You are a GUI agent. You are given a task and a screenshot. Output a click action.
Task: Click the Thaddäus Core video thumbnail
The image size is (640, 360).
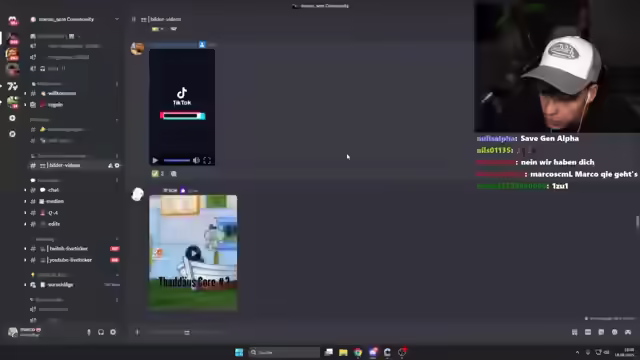click(x=193, y=253)
